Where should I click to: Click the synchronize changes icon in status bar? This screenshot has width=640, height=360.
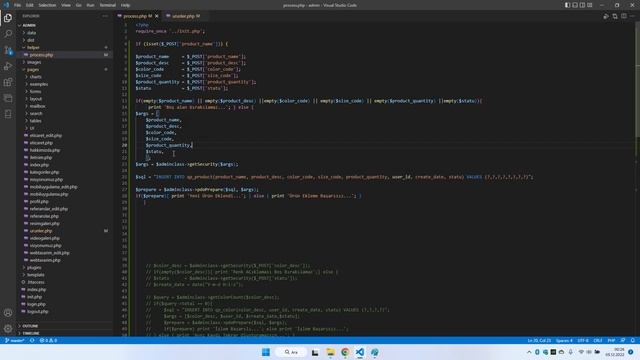32,340
